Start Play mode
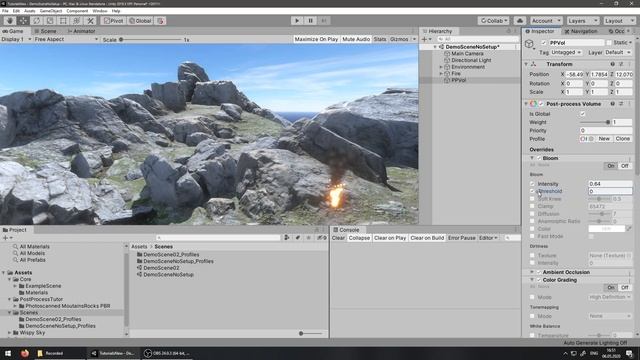This screenshot has width=640, height=360. point(297,20)
